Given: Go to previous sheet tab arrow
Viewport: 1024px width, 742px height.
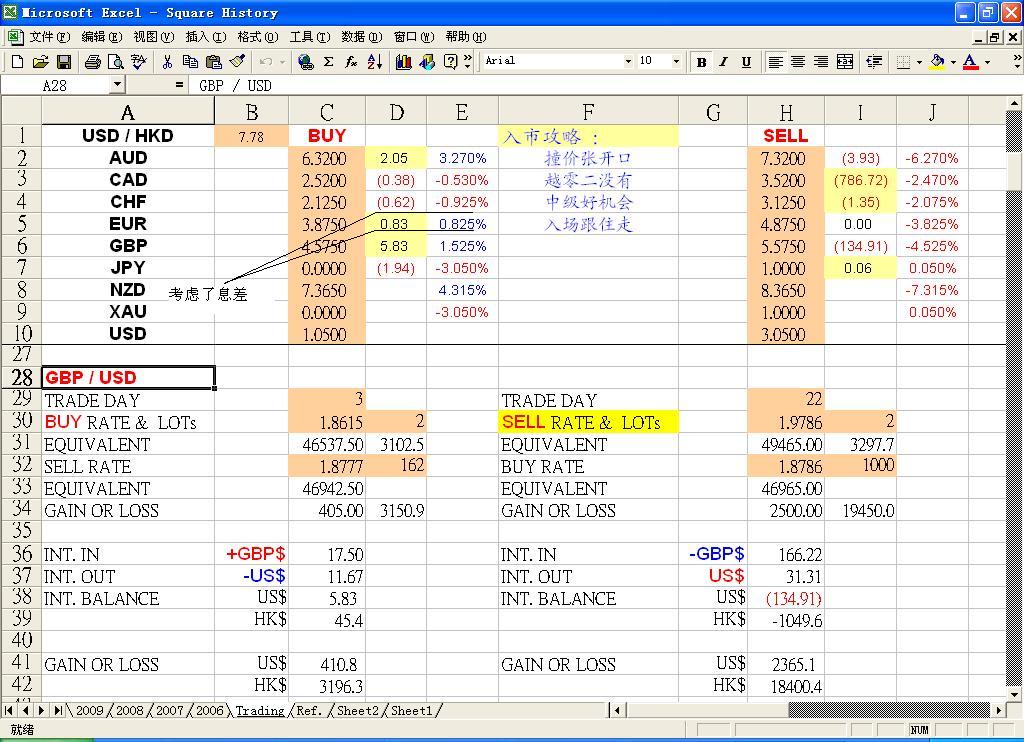Looking at the screenshot, I should click(x=25, y=710).
